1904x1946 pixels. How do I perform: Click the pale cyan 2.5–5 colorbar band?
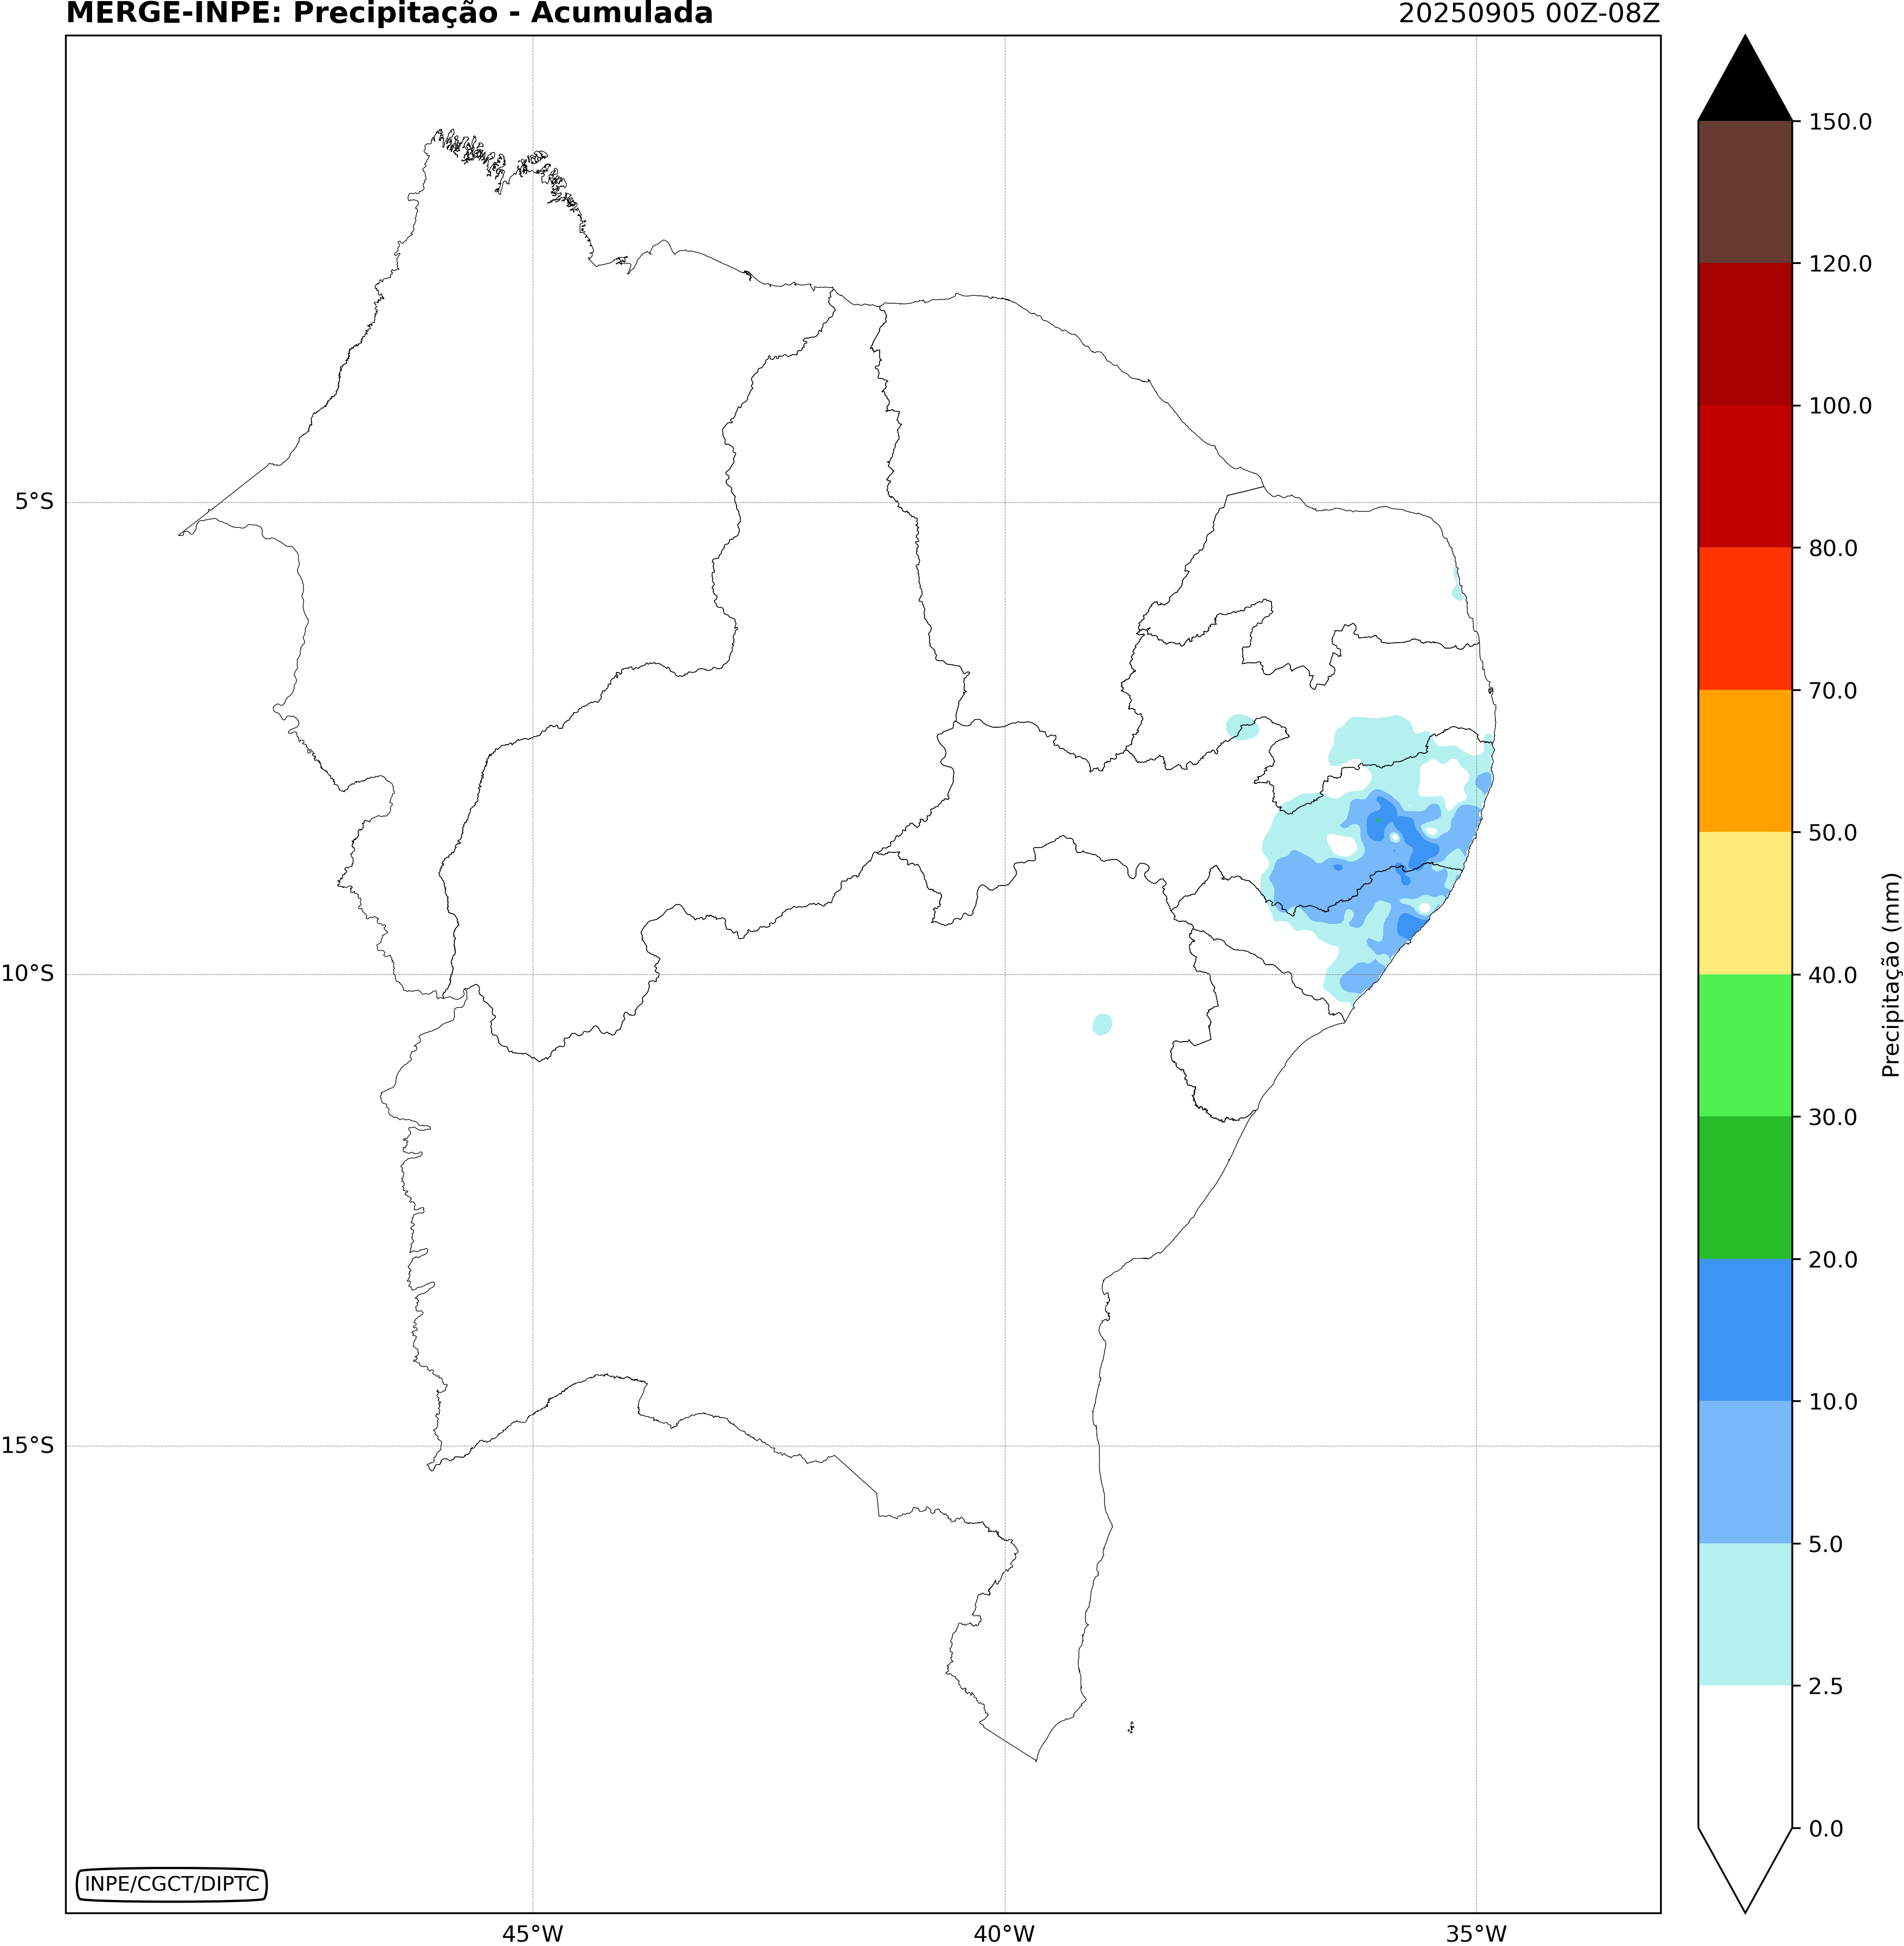(1744, 1614)
